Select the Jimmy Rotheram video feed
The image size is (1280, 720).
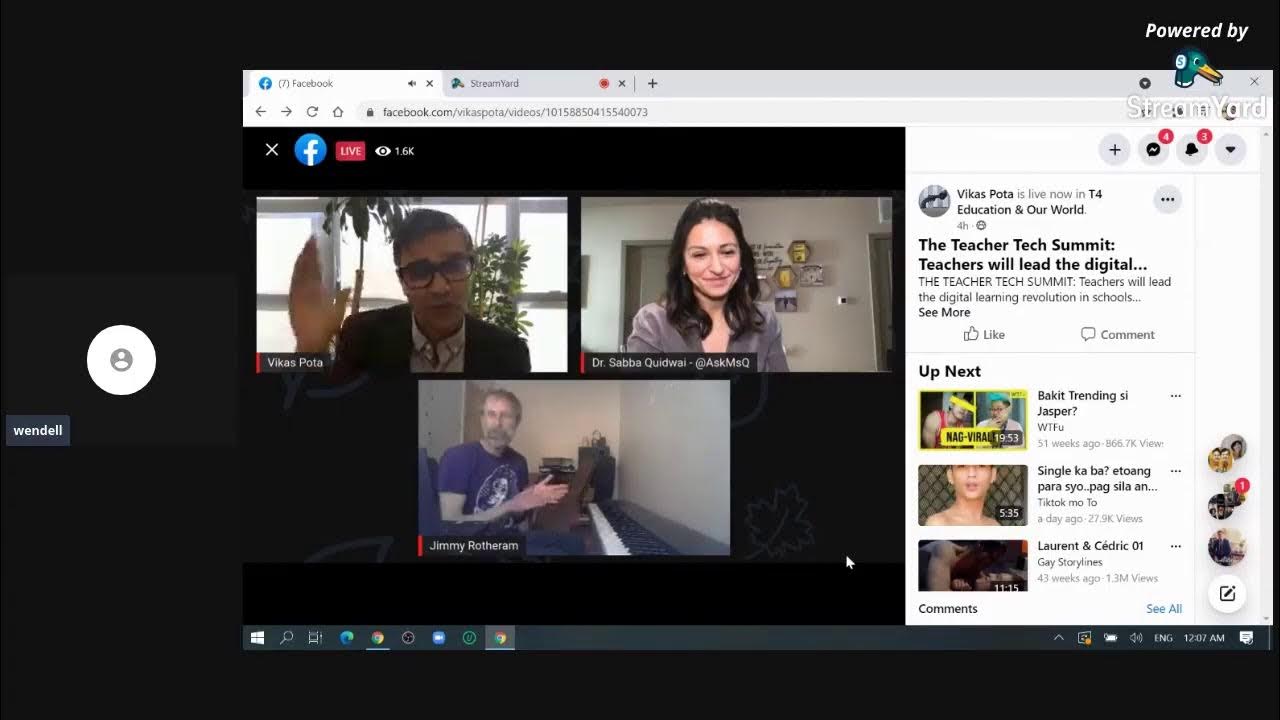click(574, 468)
